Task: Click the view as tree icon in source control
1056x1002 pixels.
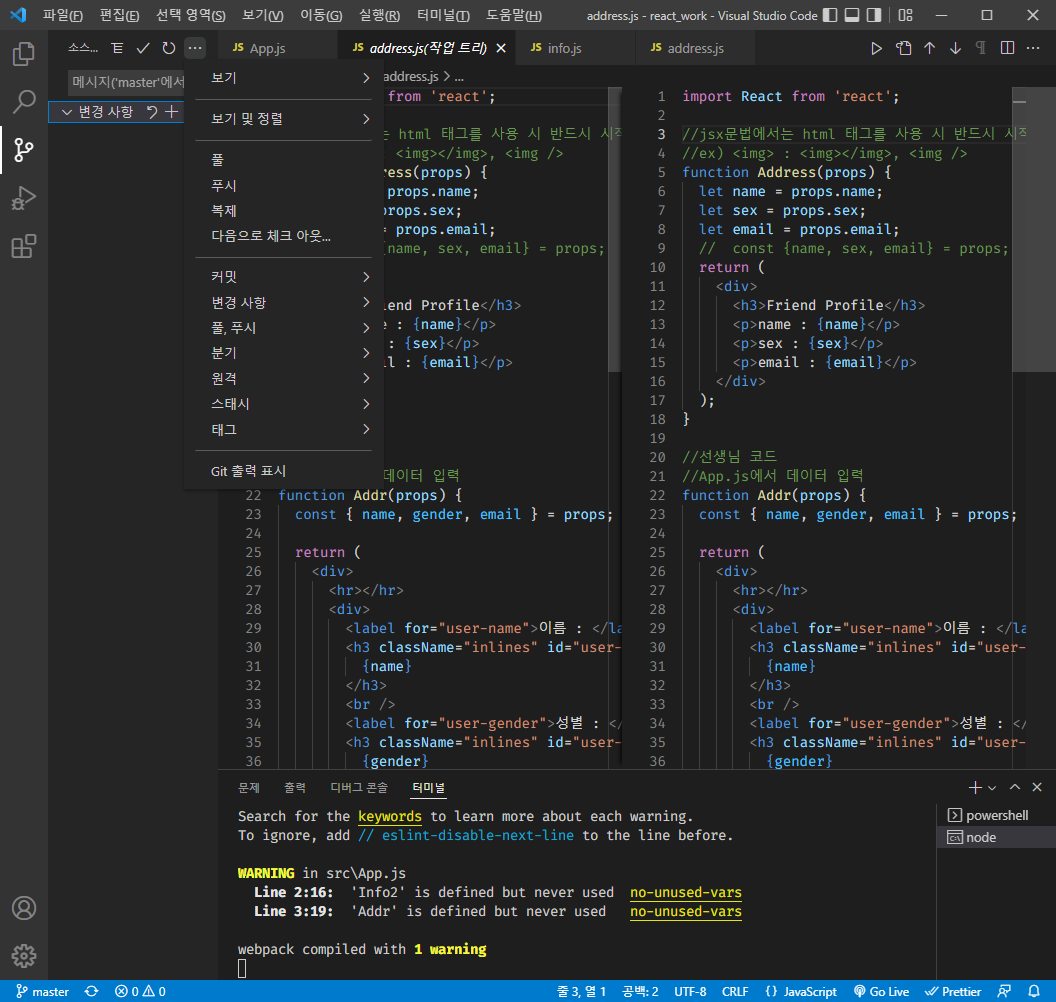Action: [x=117, y=48]
